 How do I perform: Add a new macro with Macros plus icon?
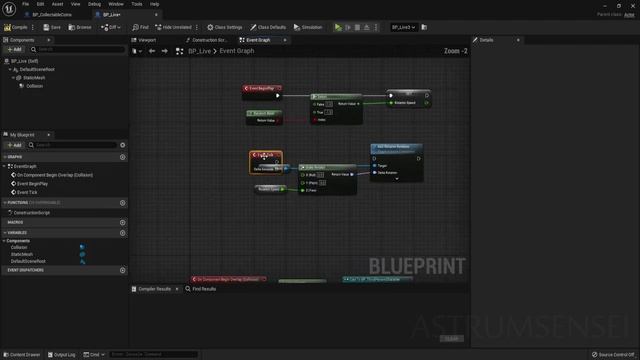122,222
